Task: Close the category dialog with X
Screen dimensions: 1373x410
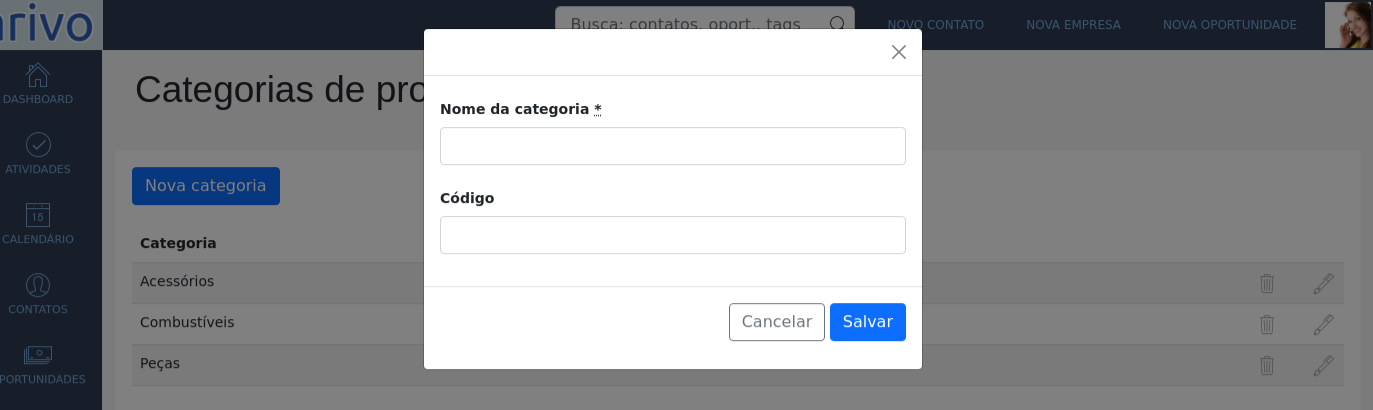Action: pyautogui.click(x=899, y=52)
